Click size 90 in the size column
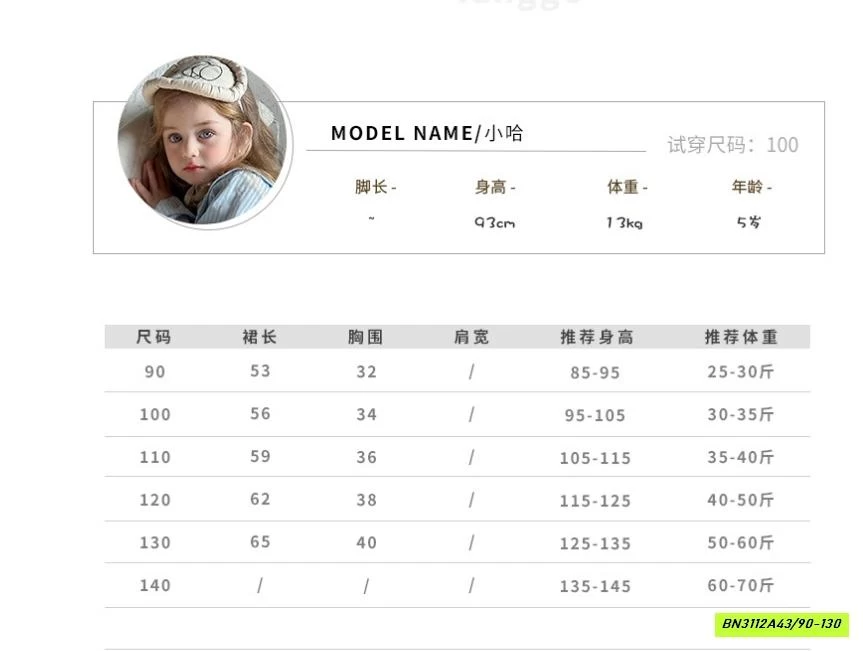The height and width of the screenshot is (651, 863). (x=155, y=372)
